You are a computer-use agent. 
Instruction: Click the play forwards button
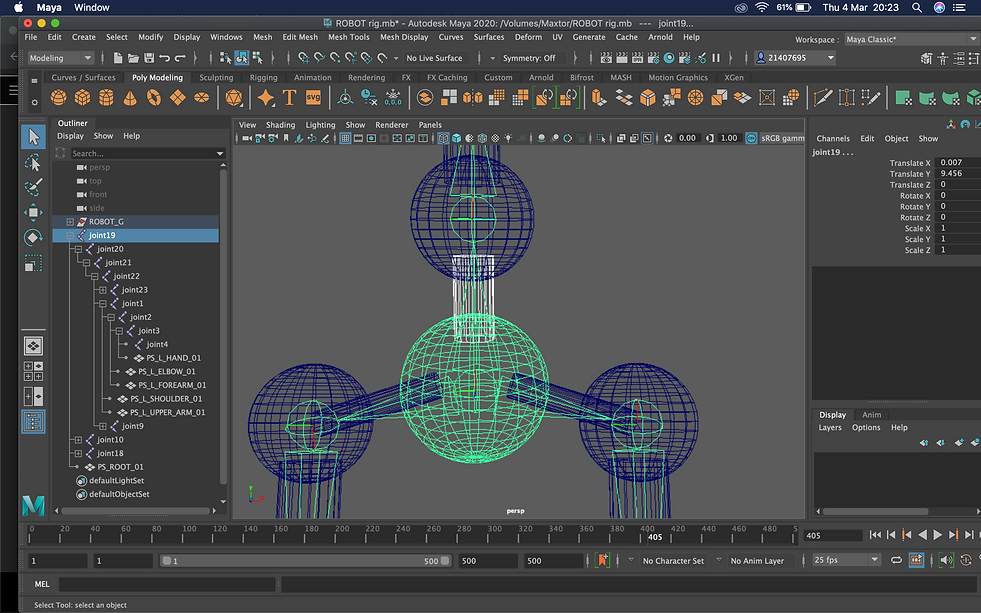click(937, 535)
